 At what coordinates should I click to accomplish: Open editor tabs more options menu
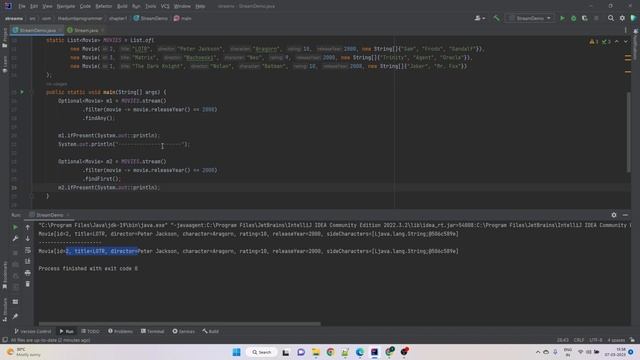[x=625, y=30]
